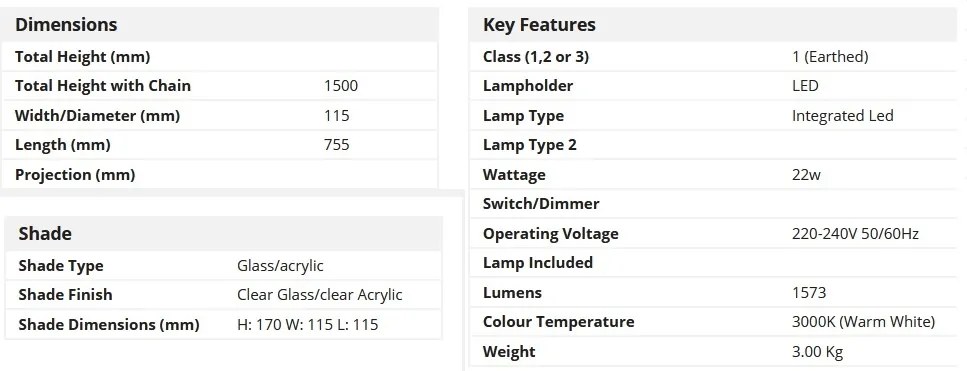967x371 pixels.
Task: Select the Width/Diameter (mm) label
Action: [97, 115]
